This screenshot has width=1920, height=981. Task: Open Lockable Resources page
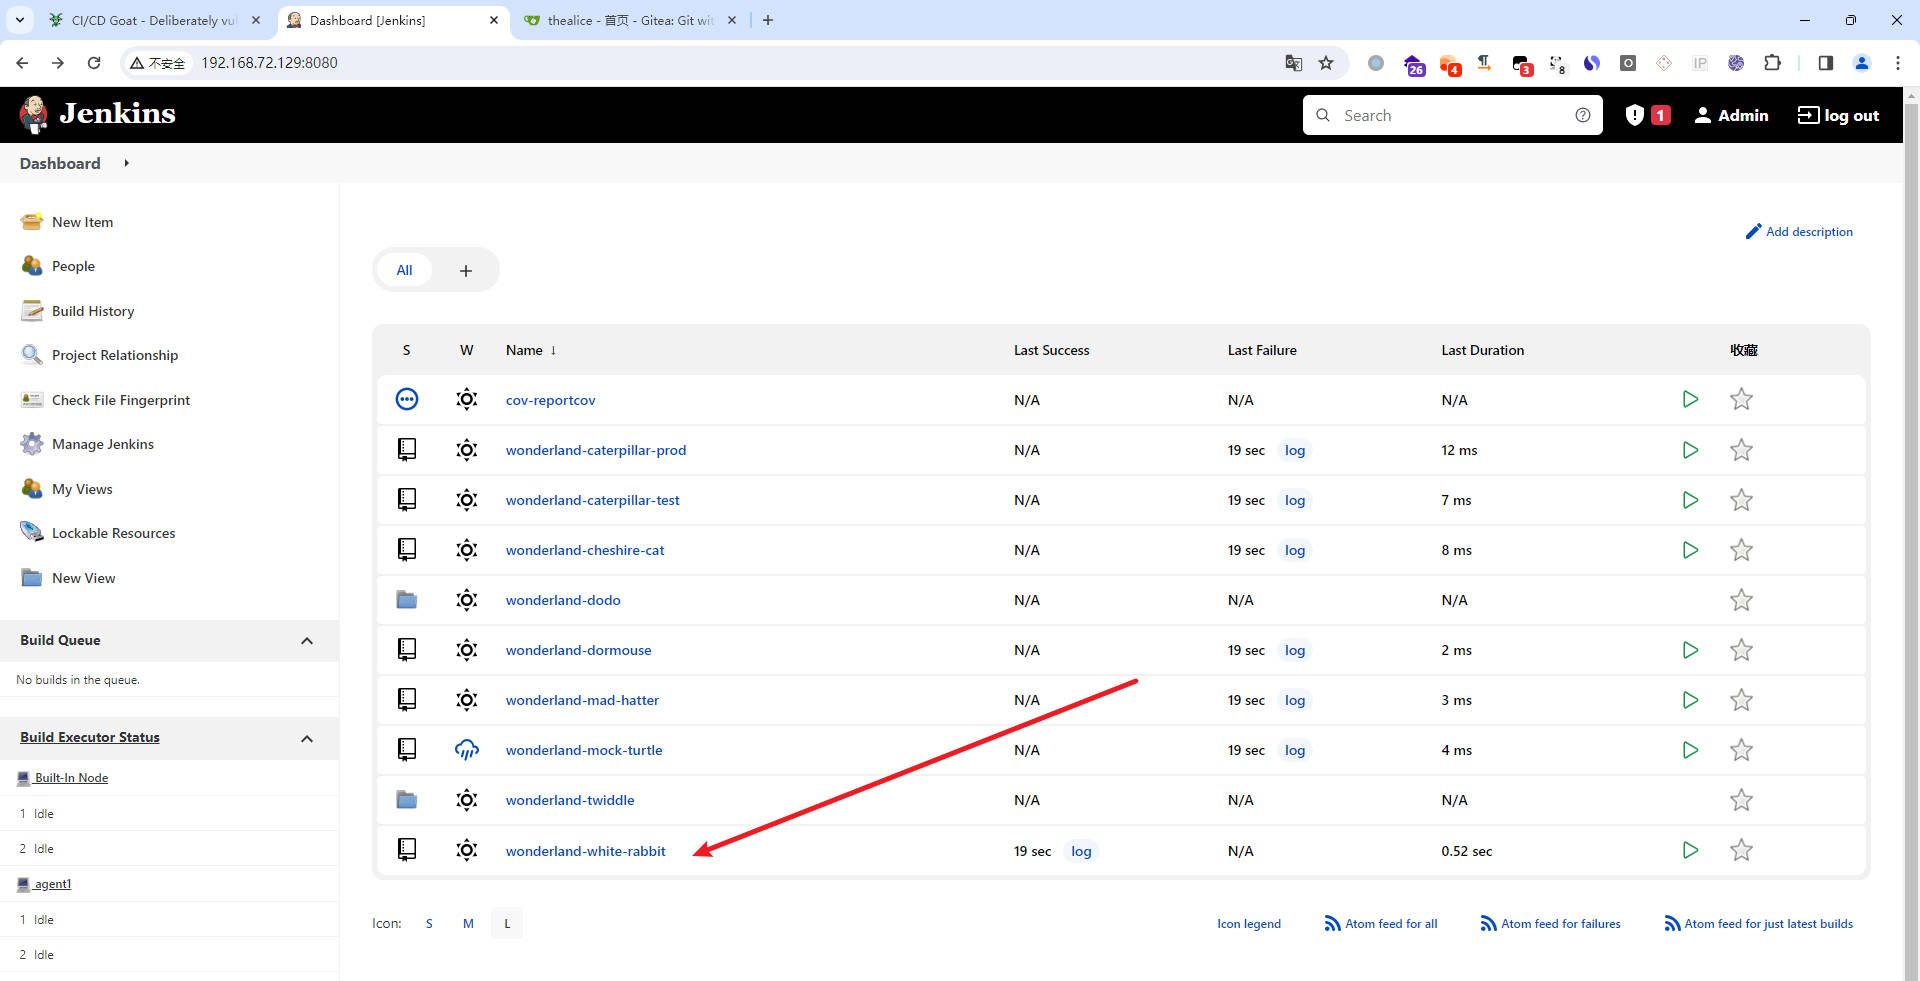(x=113, y=533)
